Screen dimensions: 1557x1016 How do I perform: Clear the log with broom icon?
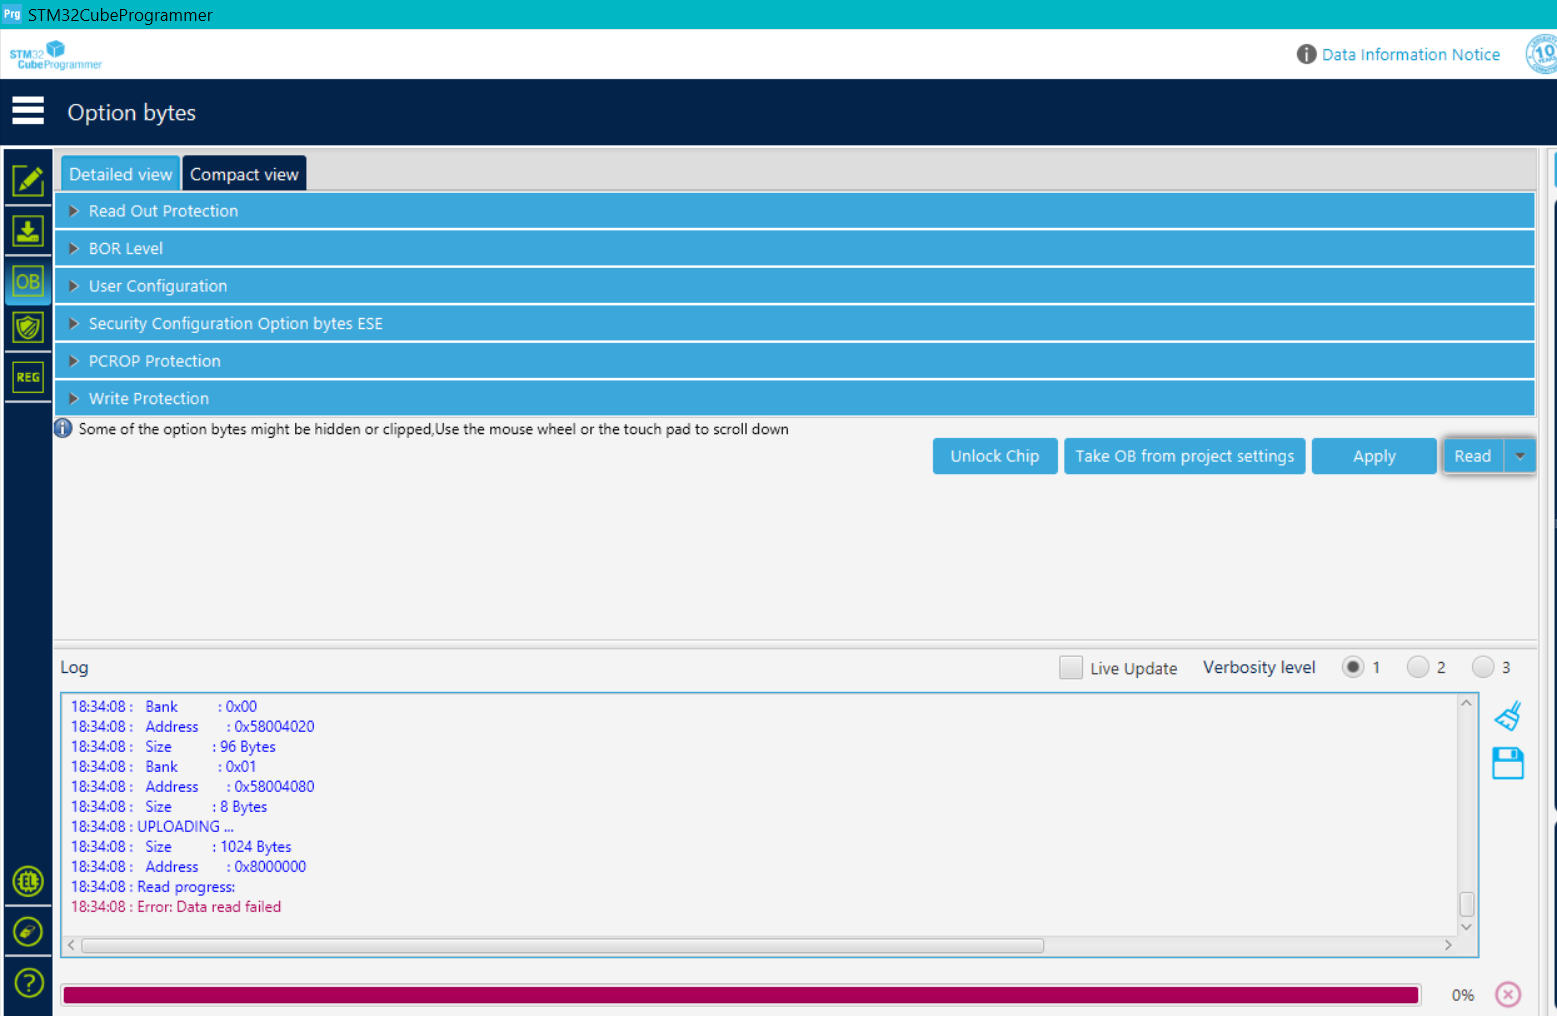[1508, 716]
